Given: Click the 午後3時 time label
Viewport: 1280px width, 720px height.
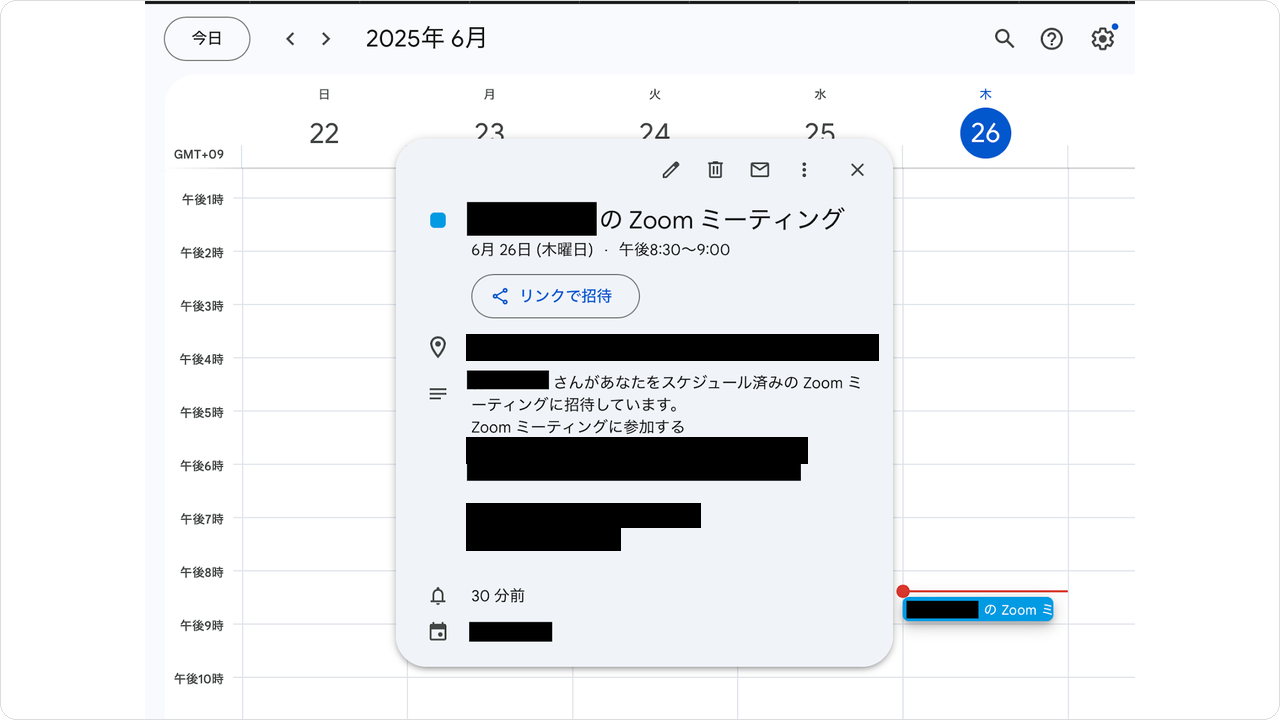Looking at the screenshot, I should tap(202, 306).
